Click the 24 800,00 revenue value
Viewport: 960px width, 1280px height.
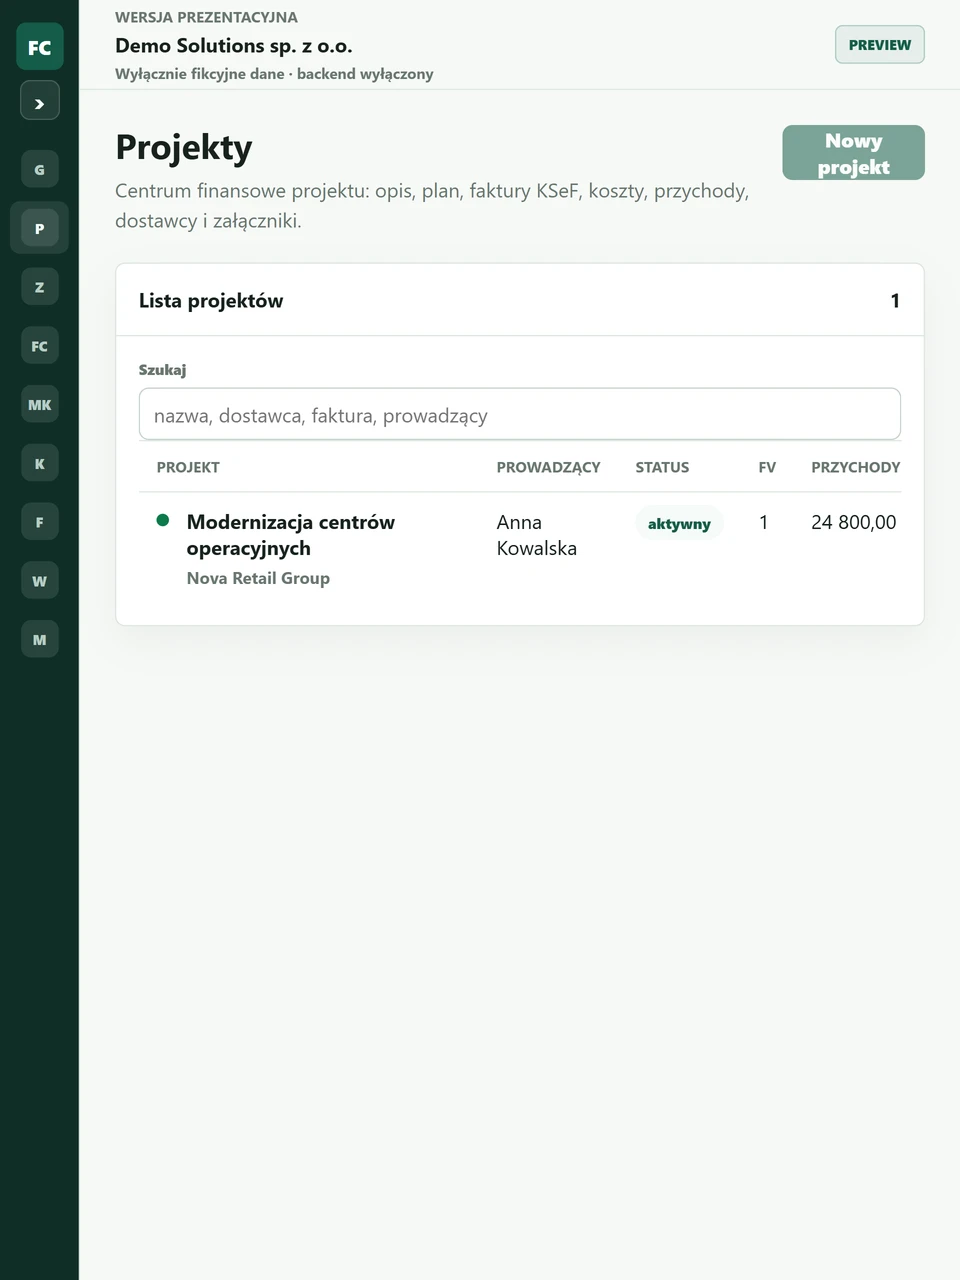point(854,522)
